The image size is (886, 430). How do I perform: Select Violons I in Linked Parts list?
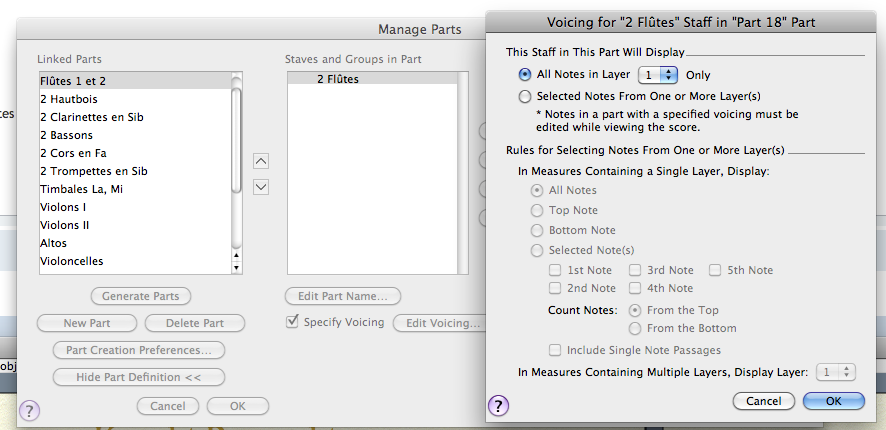tap(63, 207)
